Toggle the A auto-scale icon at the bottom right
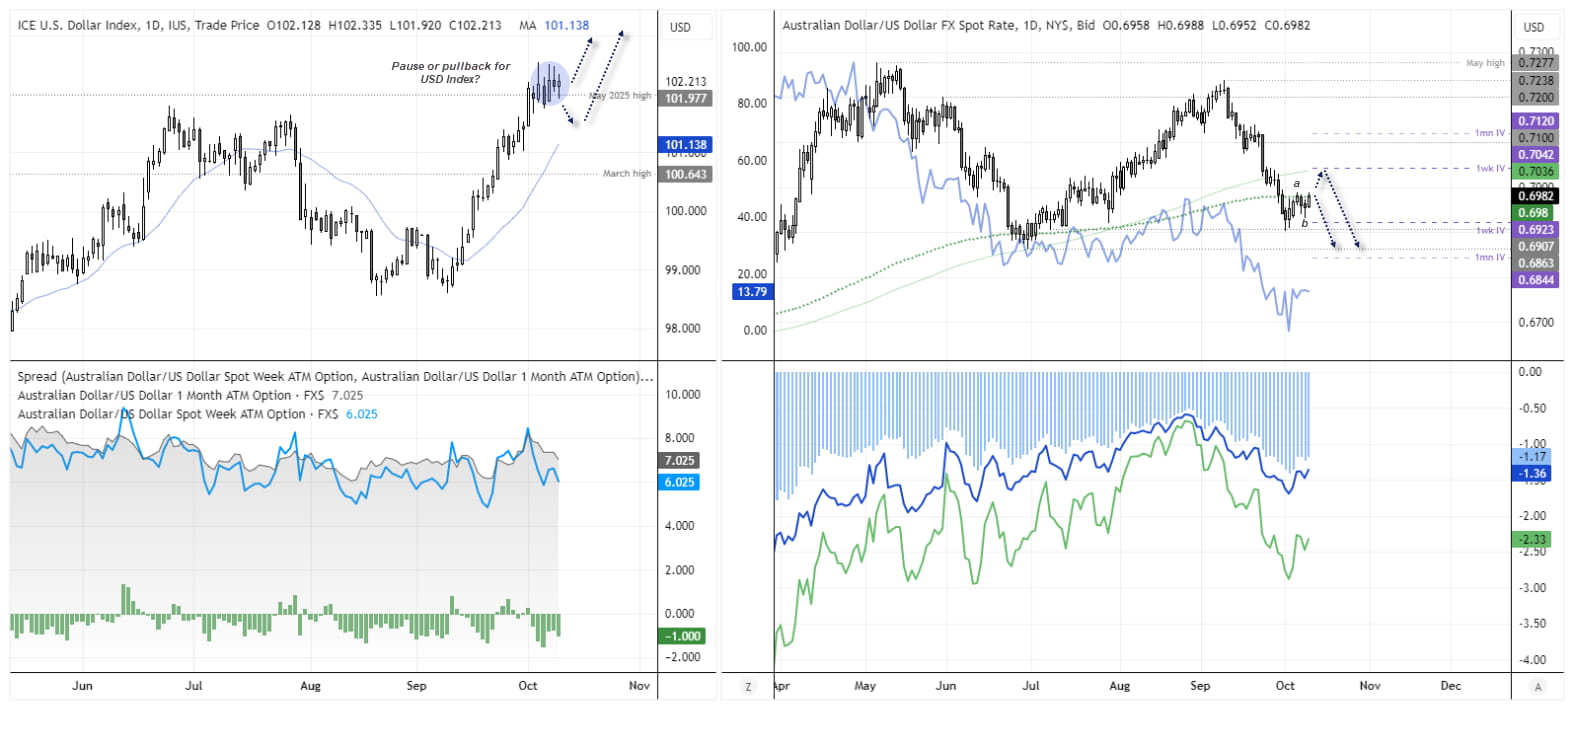The height and width of the screenshot is (730, 1574). pyautogui.click(x=1538, y=686)
